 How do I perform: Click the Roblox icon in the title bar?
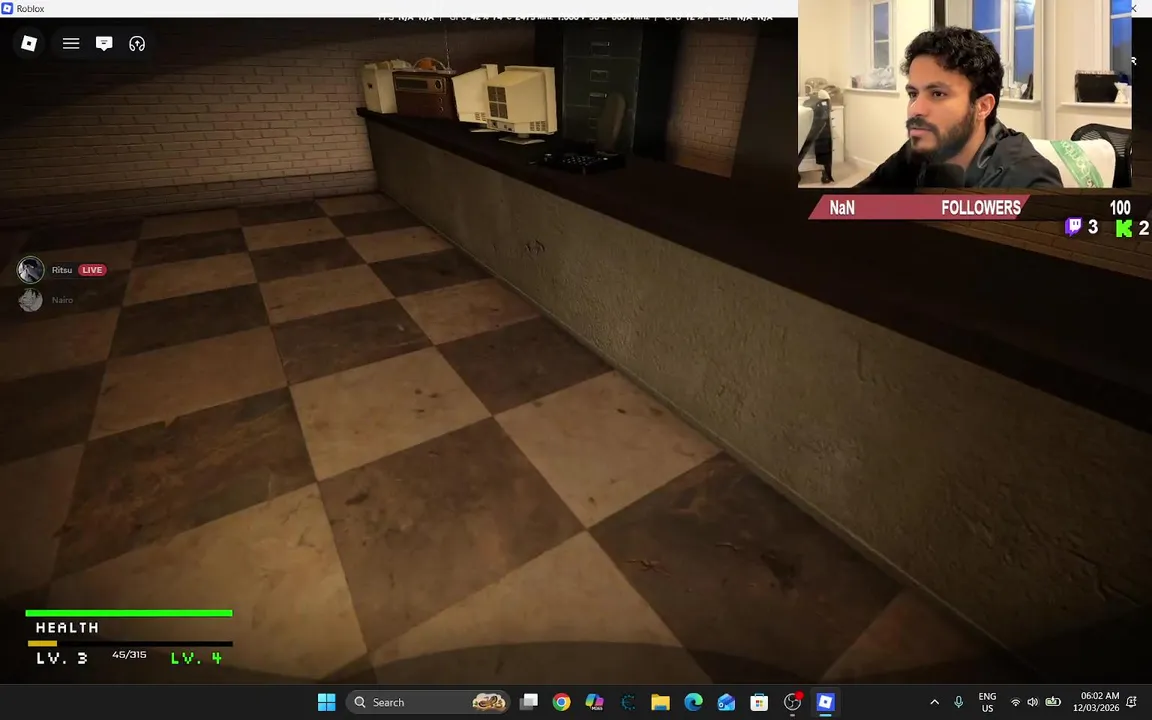point(7,8)
